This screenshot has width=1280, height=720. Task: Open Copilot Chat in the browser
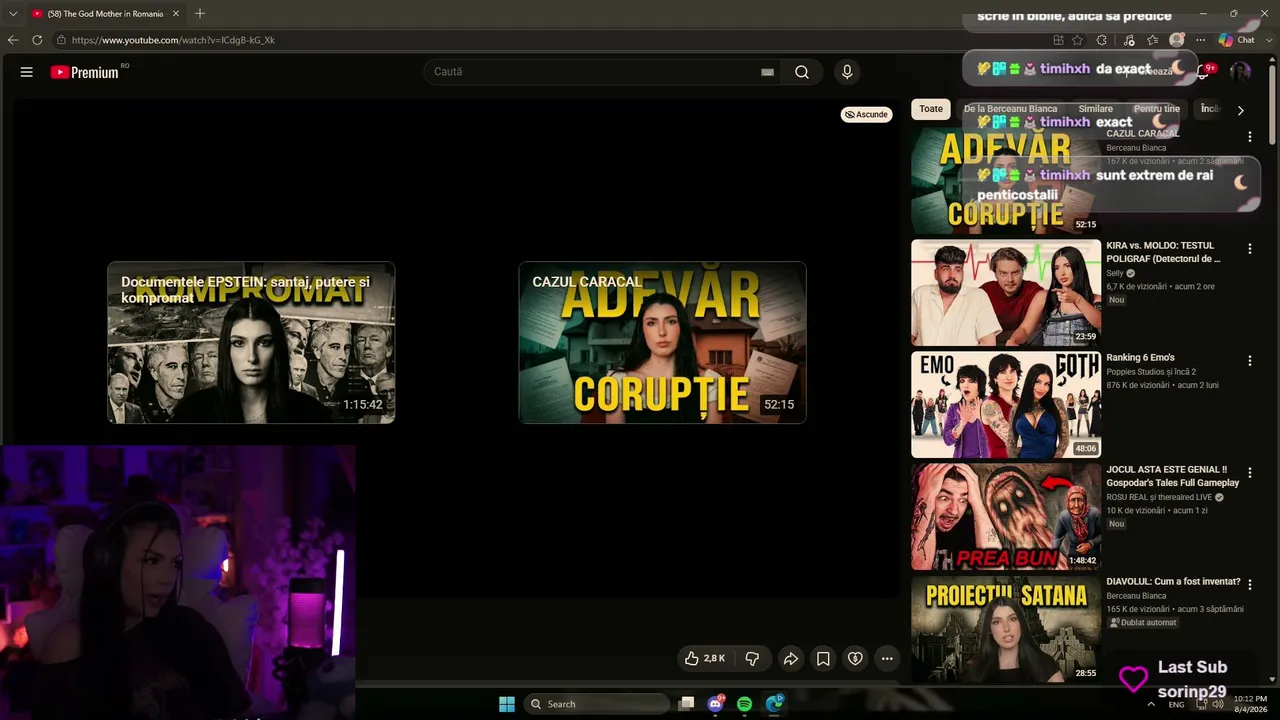click(x=1238, y=40)
